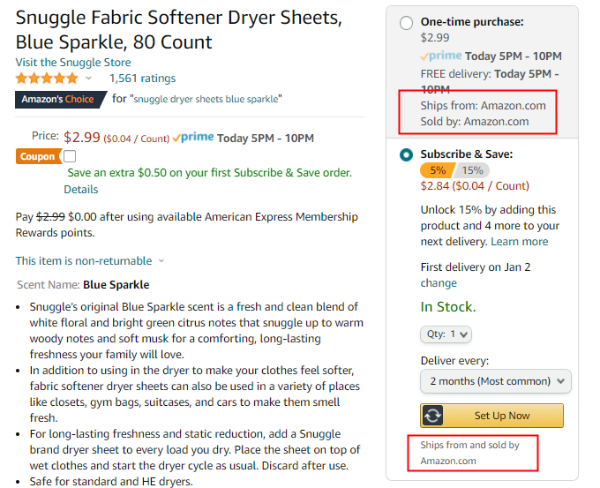Click Learn more about 15% savings
Screen dimensions: 600x488
pos(519,241)
